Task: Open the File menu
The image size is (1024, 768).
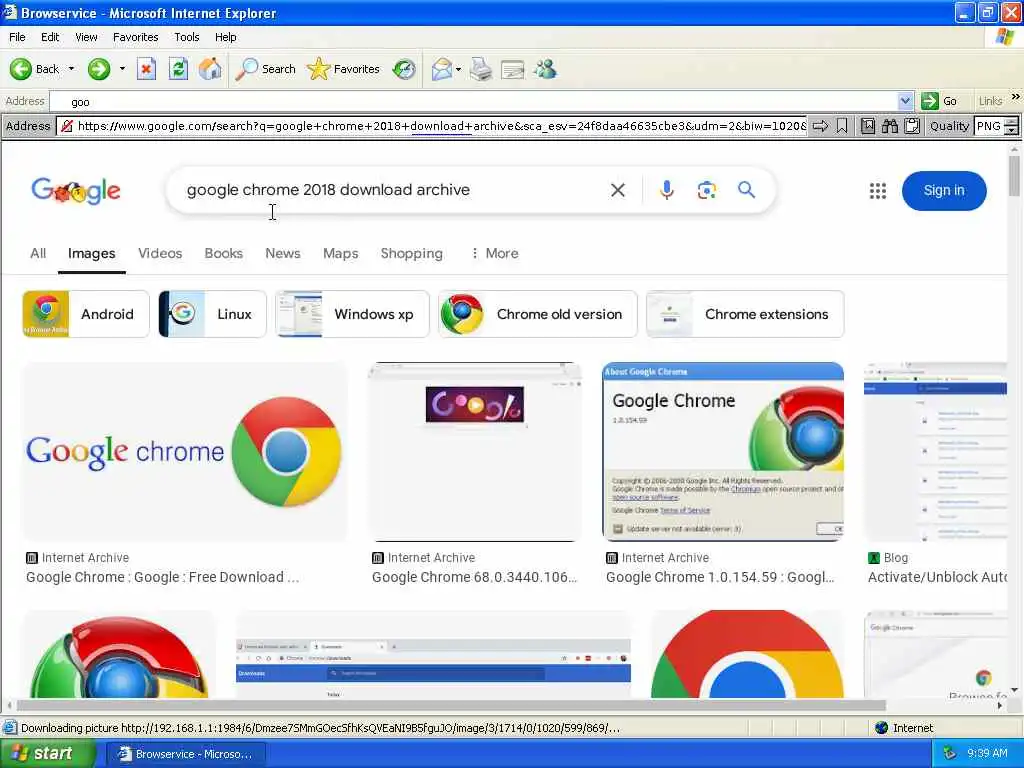Action: coord(17,37)
